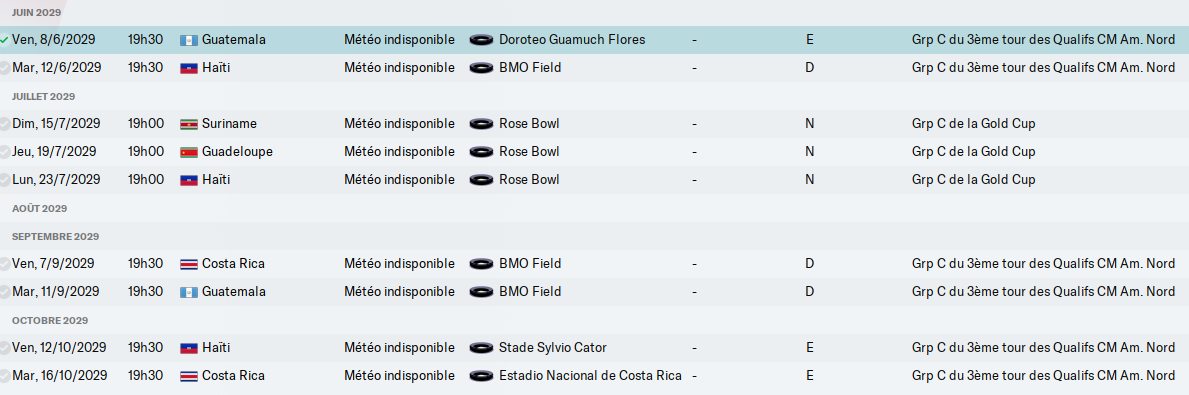Toggle the check circle for Mar, 12/6/2029
1189x395 pixels.
click(5, 68)
